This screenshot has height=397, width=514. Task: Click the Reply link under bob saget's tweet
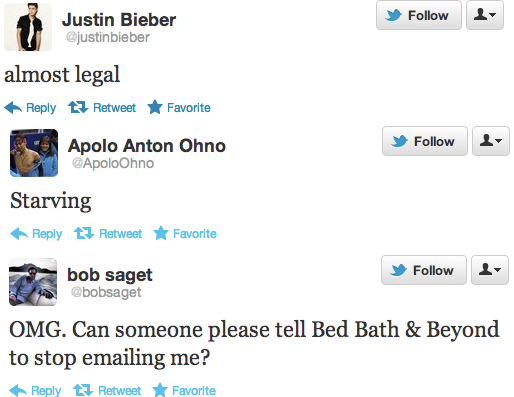pos(46,391)
